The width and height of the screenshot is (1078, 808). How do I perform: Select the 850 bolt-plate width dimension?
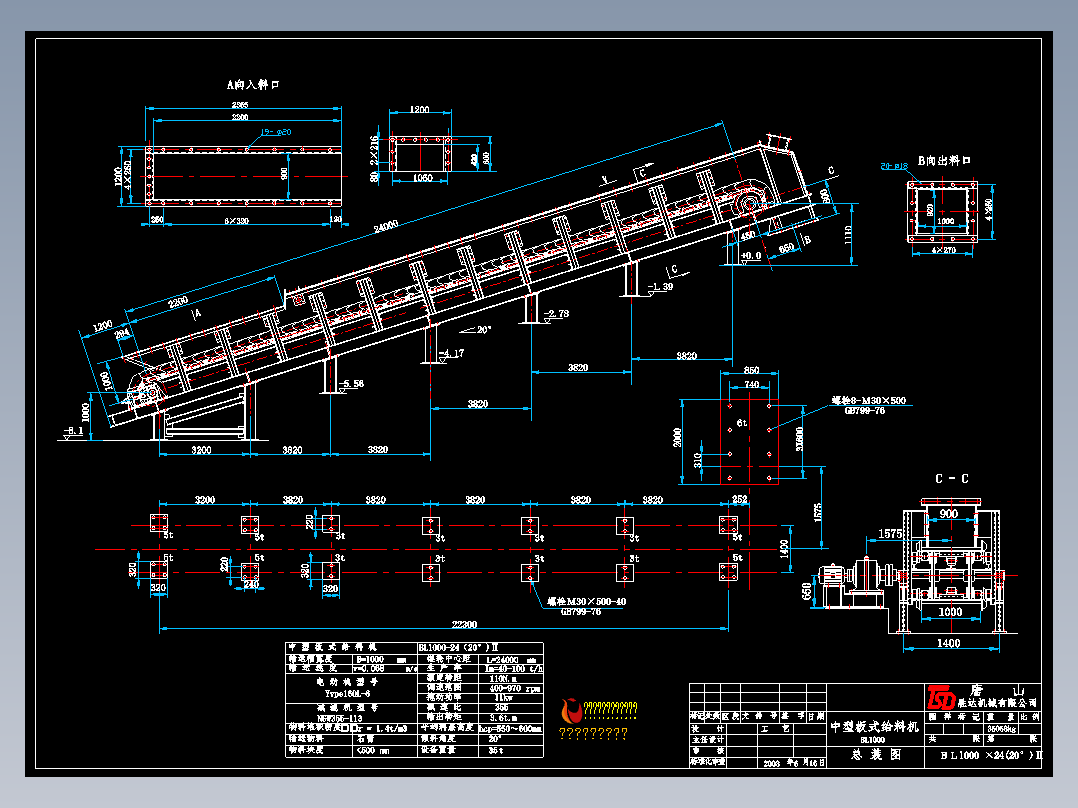751,370
